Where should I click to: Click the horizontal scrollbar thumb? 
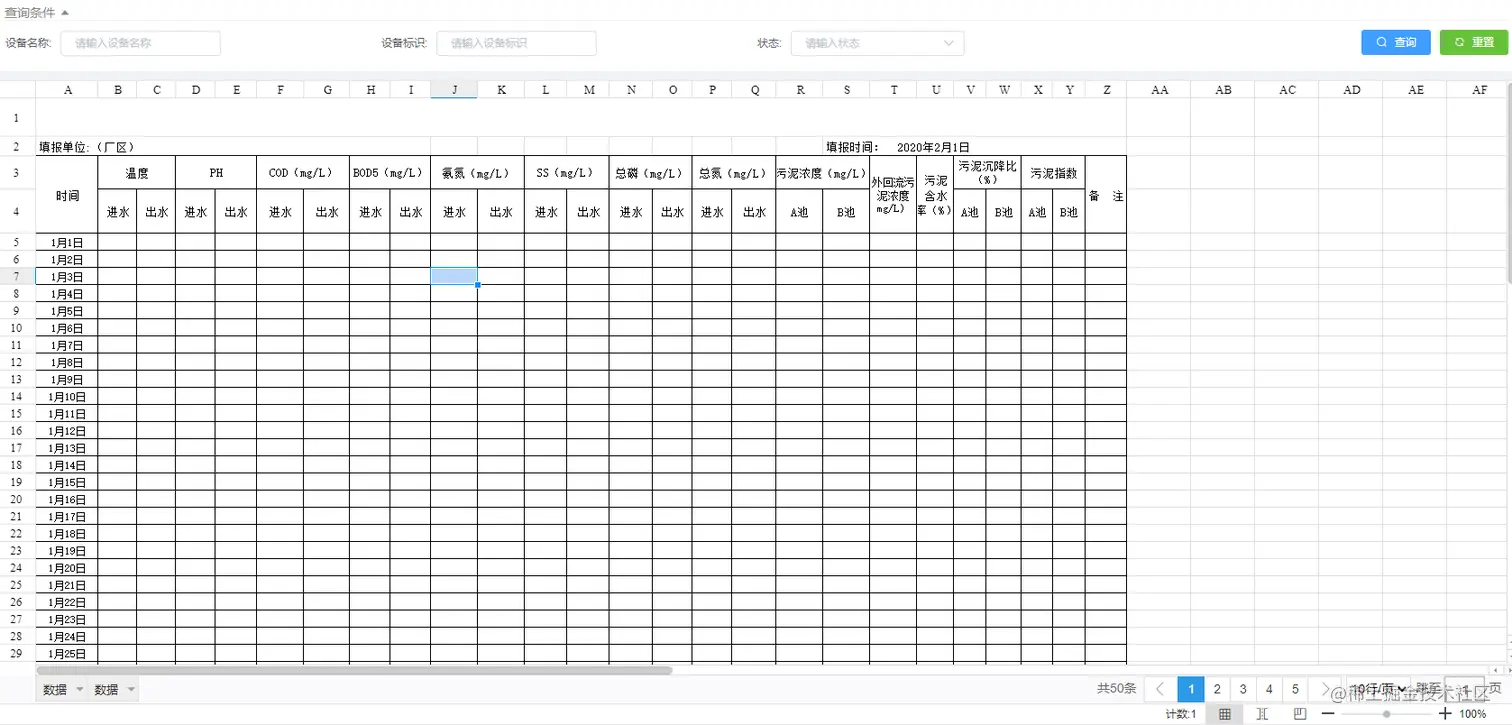(354, 670)
